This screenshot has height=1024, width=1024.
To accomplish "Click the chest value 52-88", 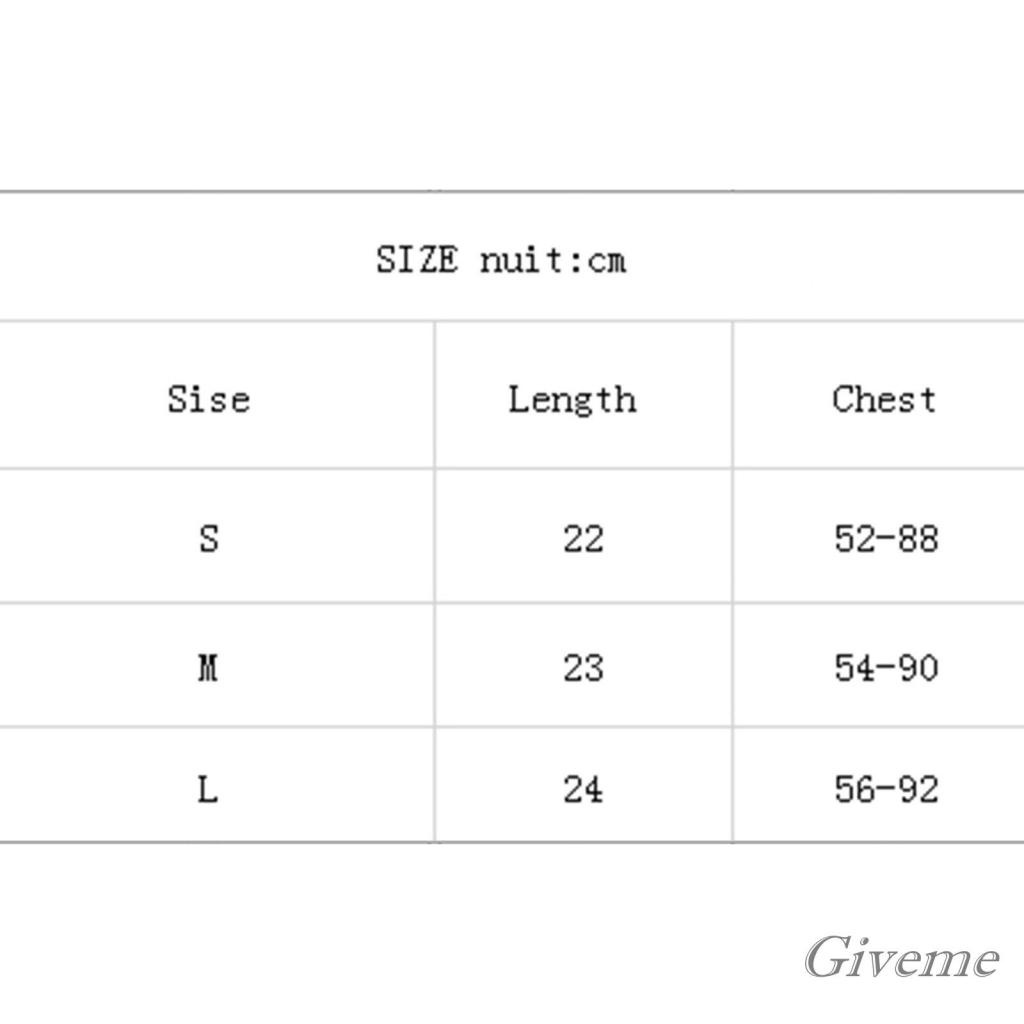I will point(886,539).
